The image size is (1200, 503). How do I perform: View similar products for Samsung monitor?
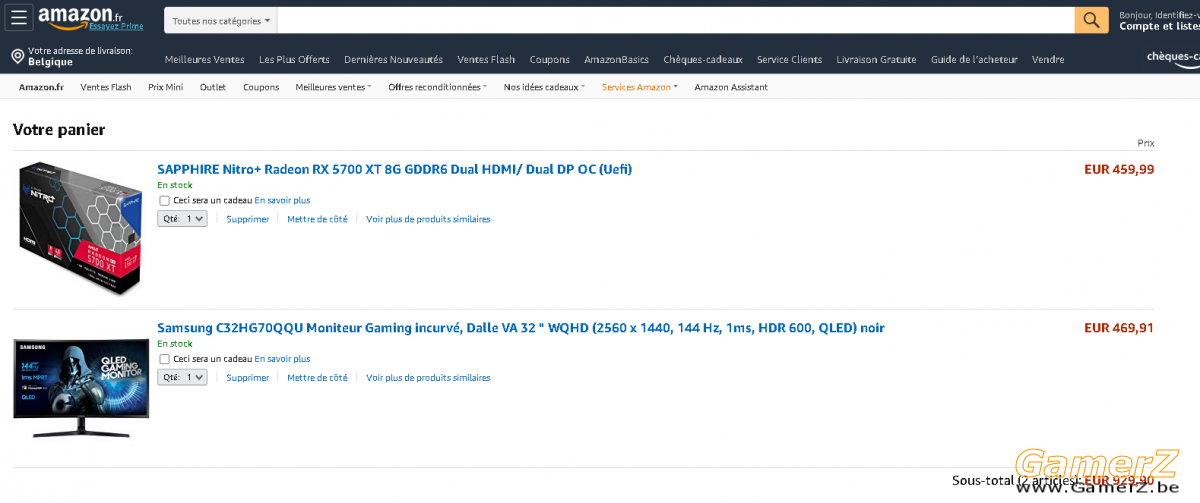click(428, 378)
